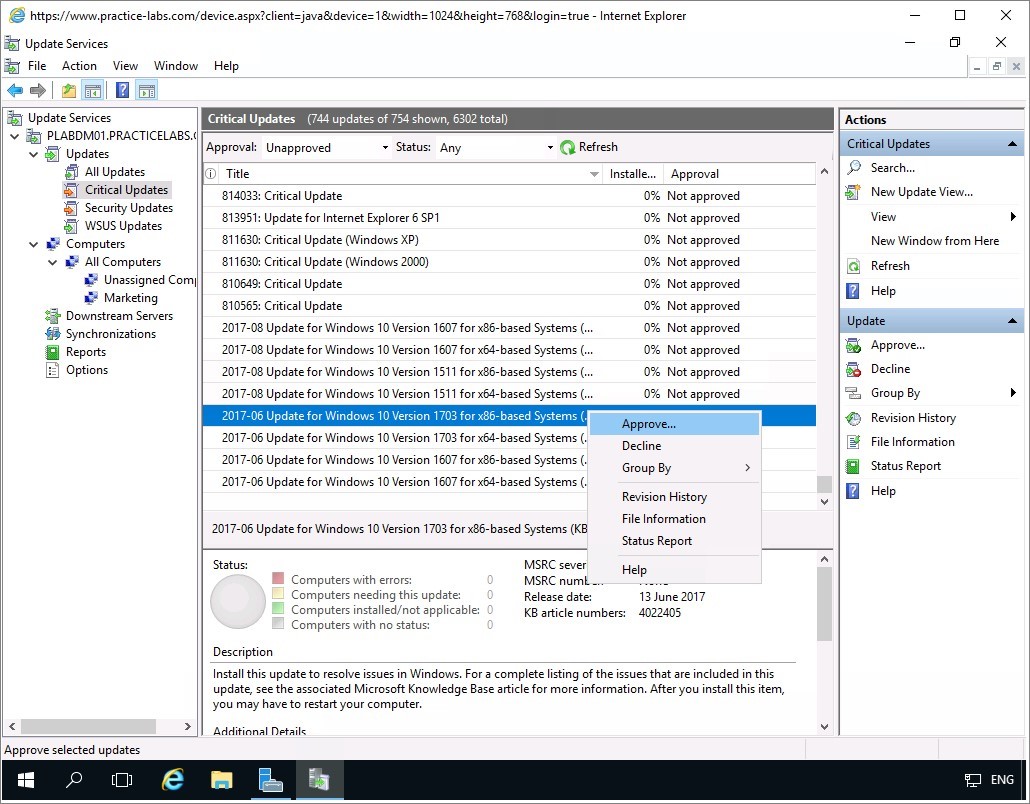The height and width of the screenshot is (804, 1030).
Task: Click the green Refresh icon beside Status
Action: 568,147
